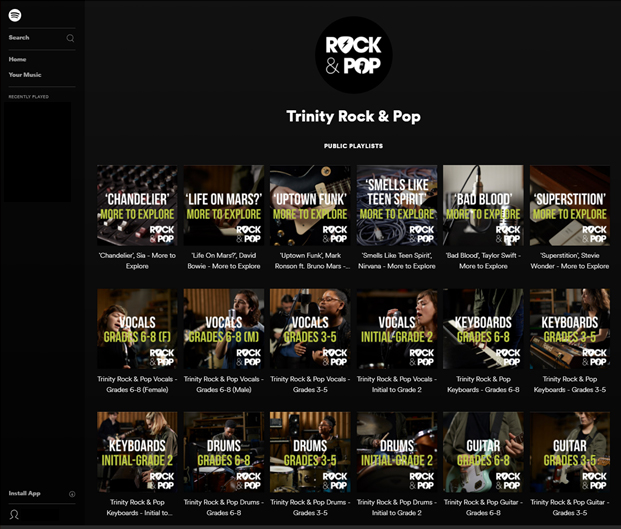Open Vocals Grades 6-8 (F) cover

point(137,329)
